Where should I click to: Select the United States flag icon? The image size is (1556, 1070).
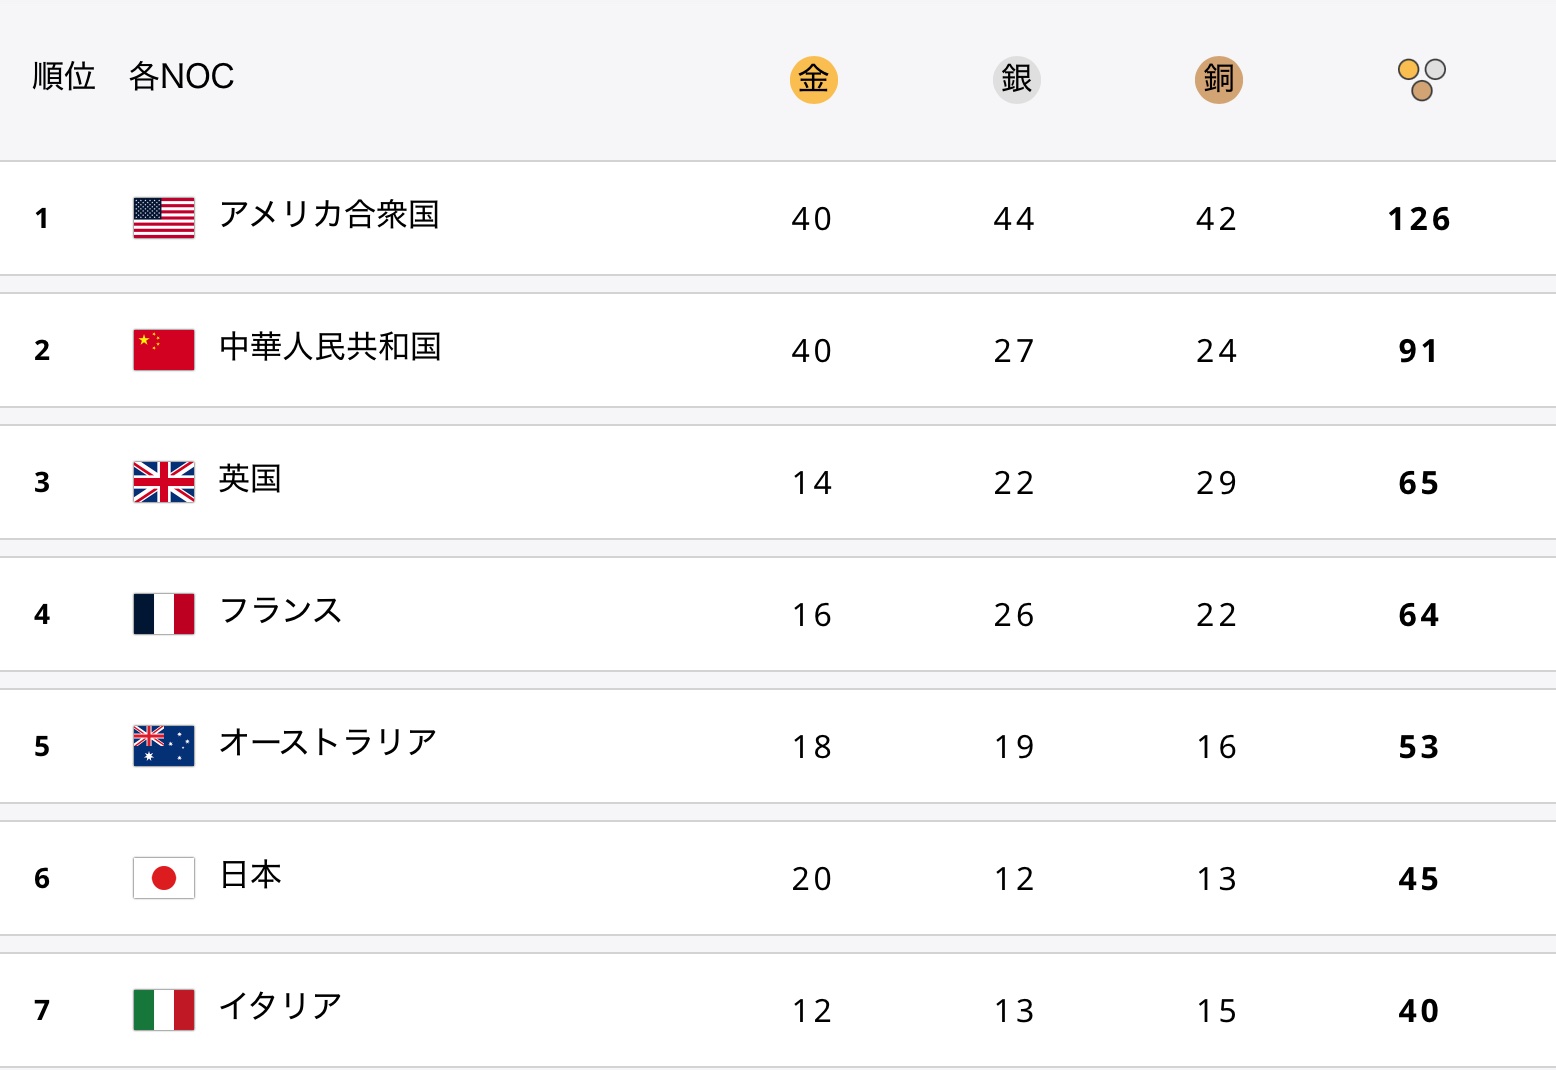coord(164,217)
